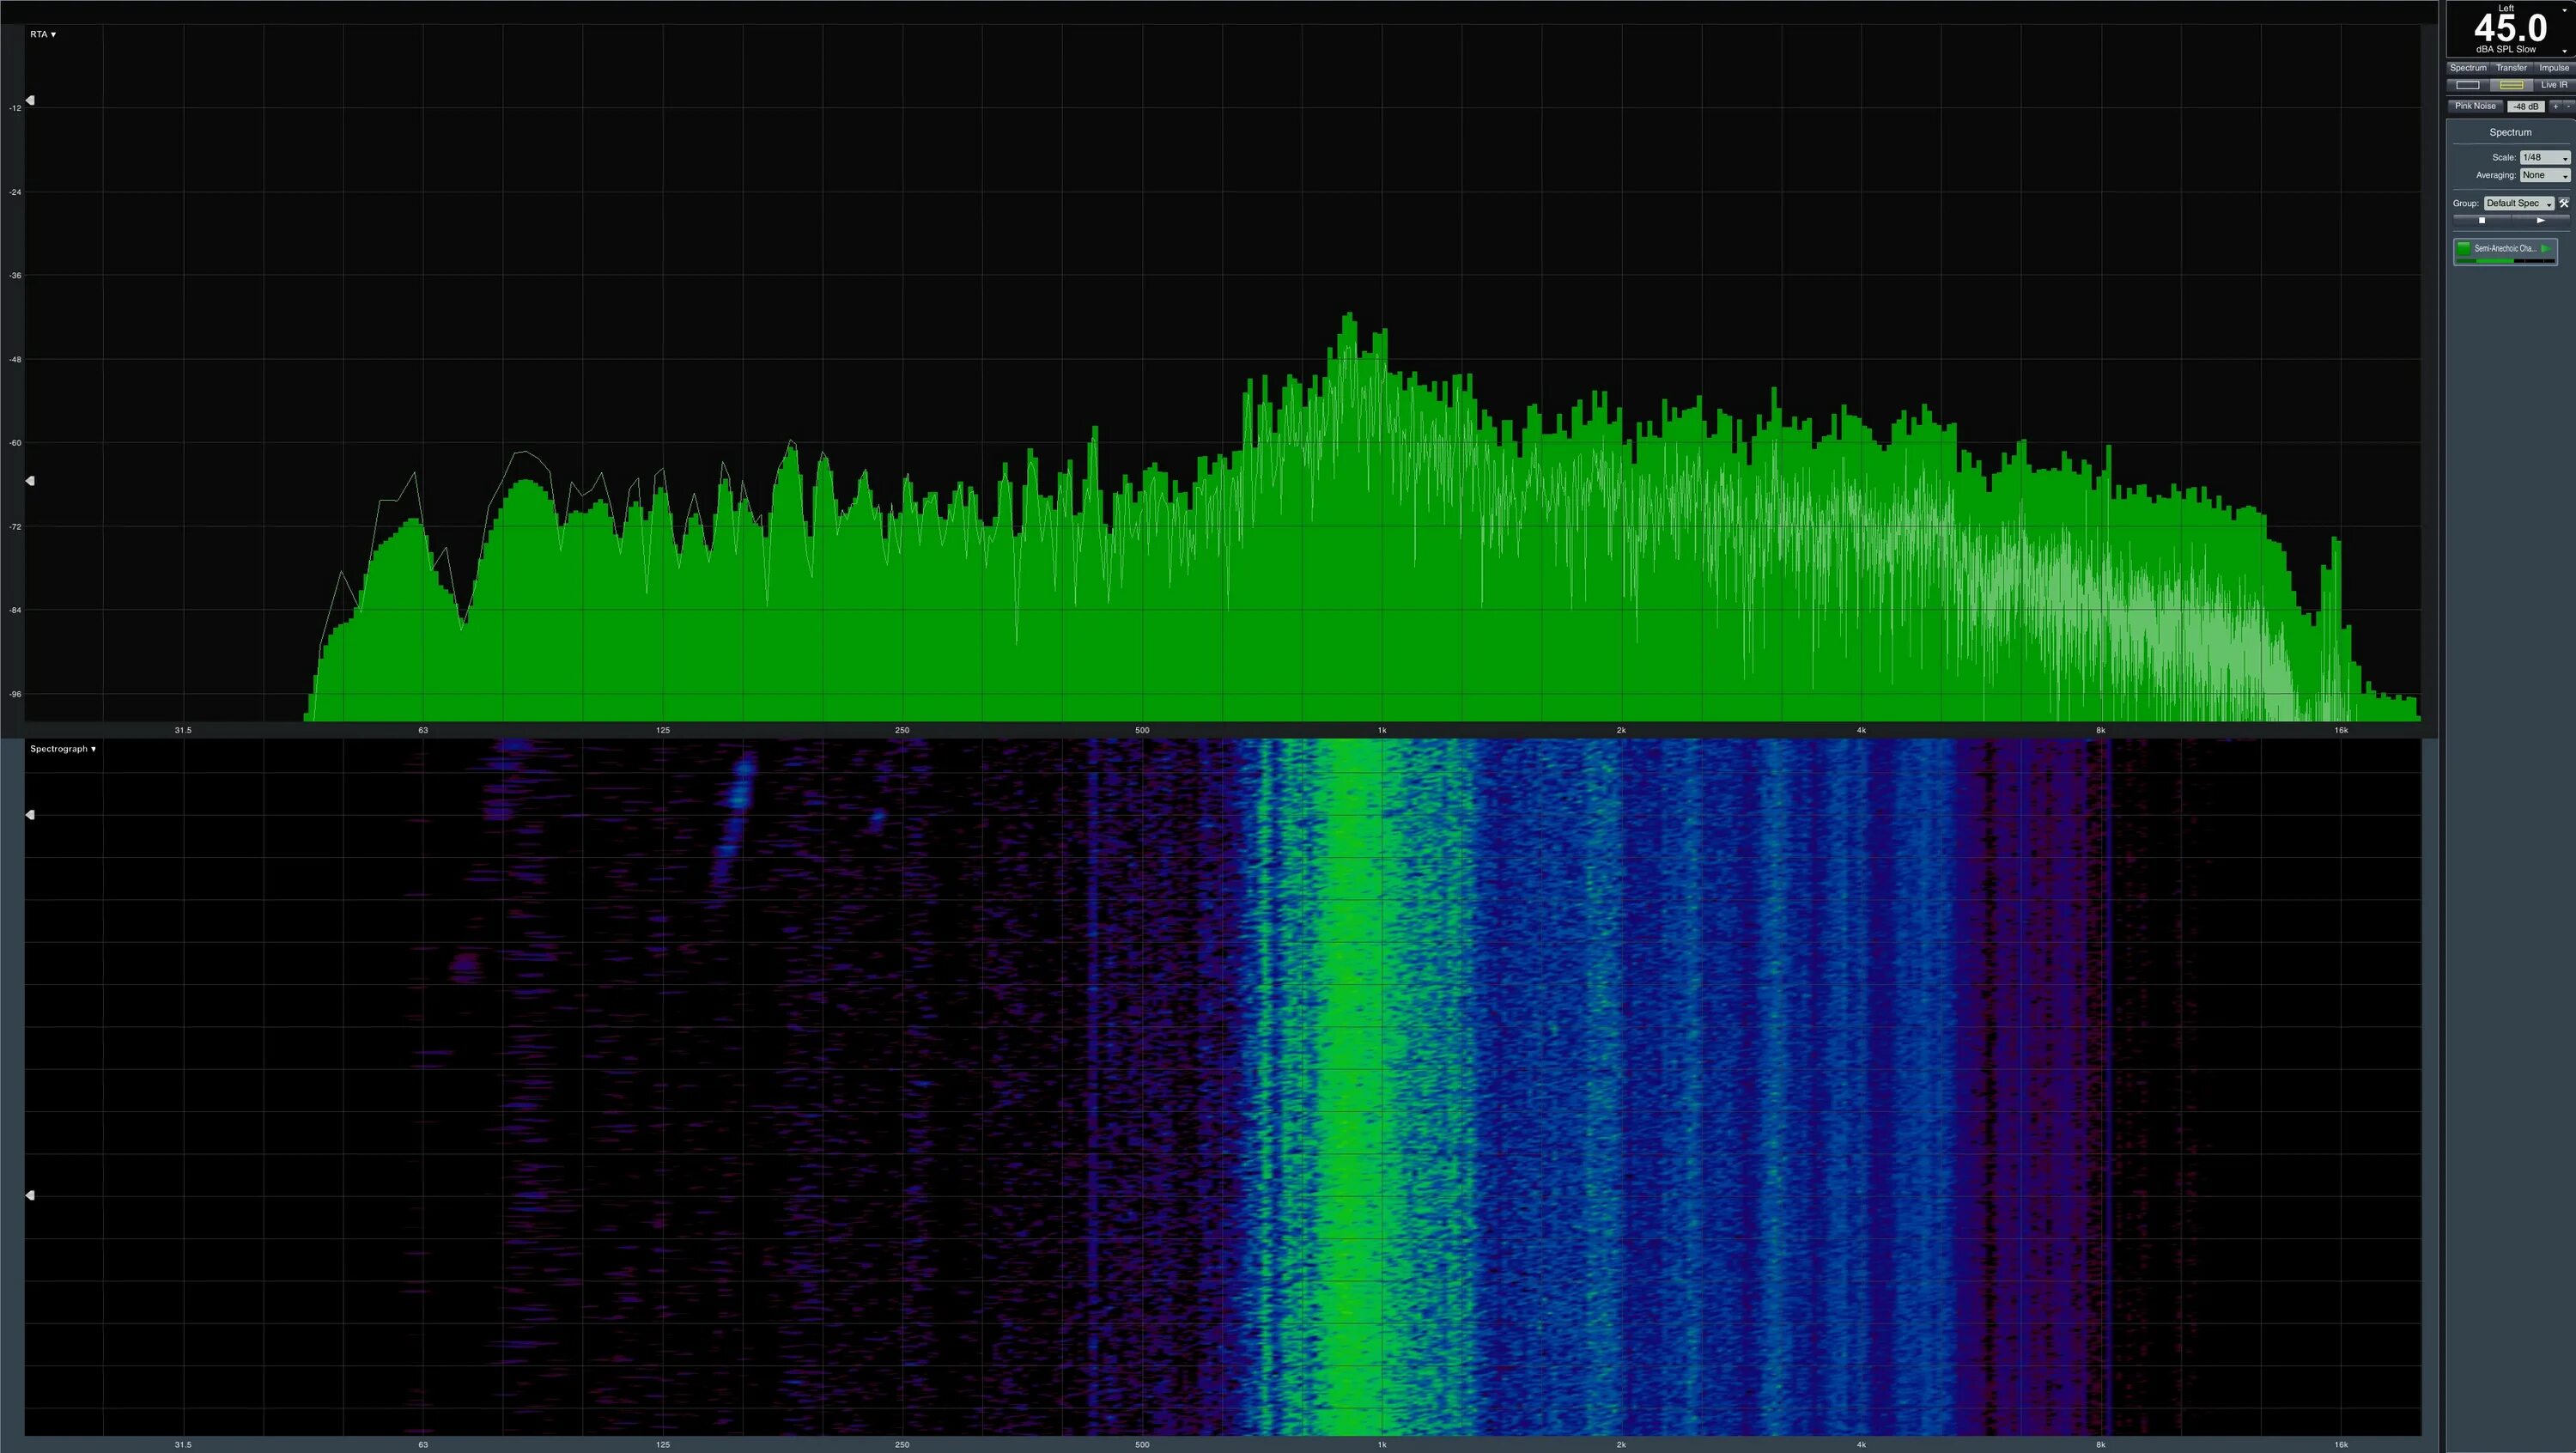Increase generator level with plus button

point(2555,106)
